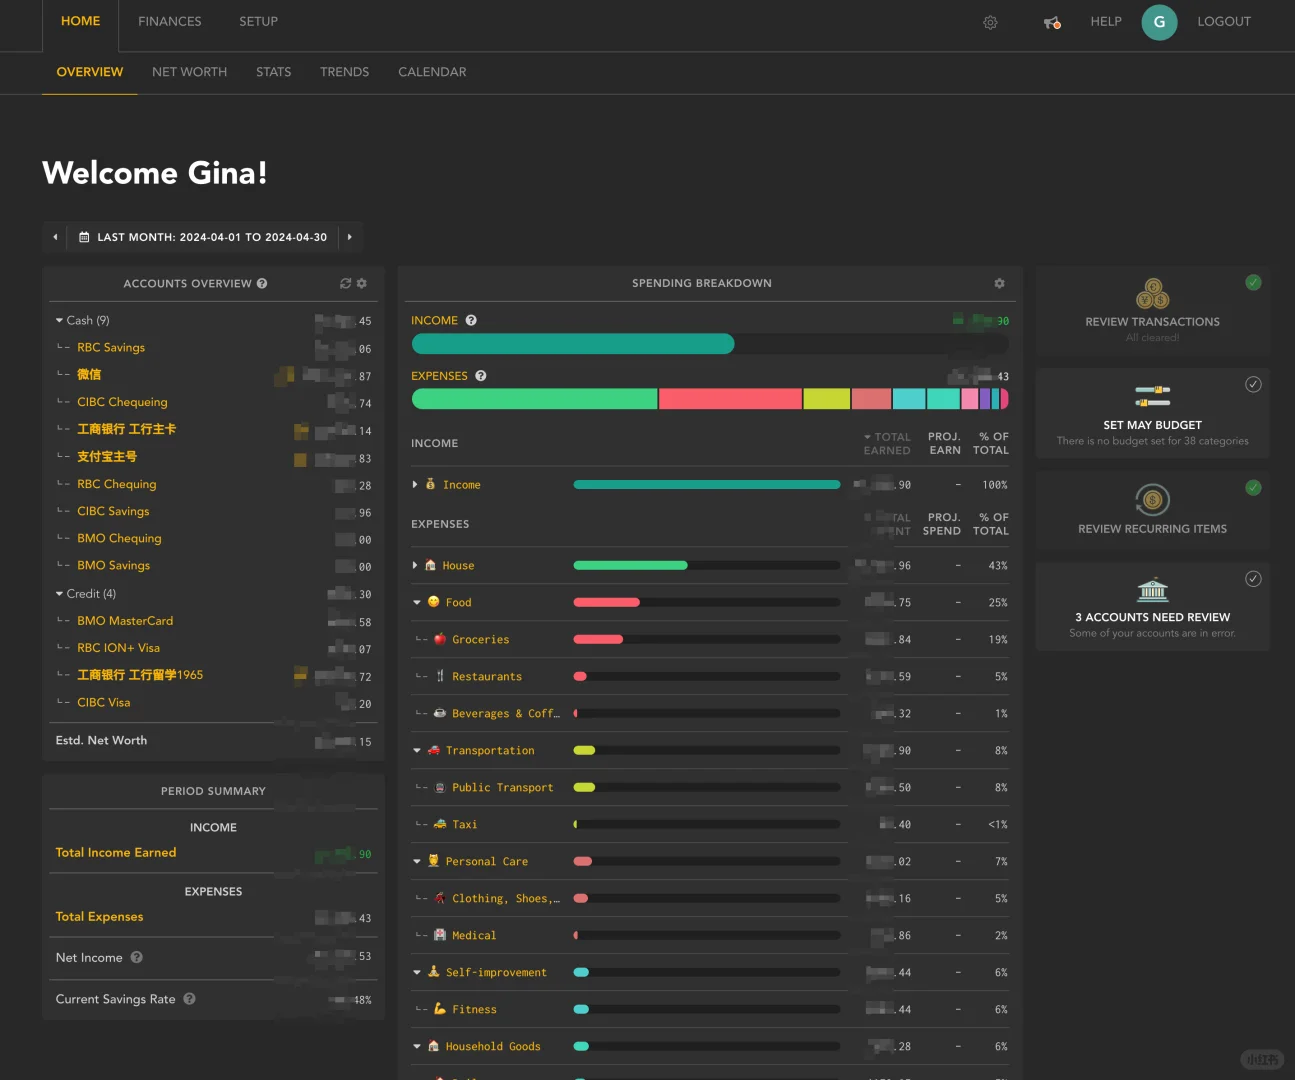This screenshot has width=1295, height=1080.
Task: Click help icon next to Current Savings Rate
Action: (x=189, y=999)
